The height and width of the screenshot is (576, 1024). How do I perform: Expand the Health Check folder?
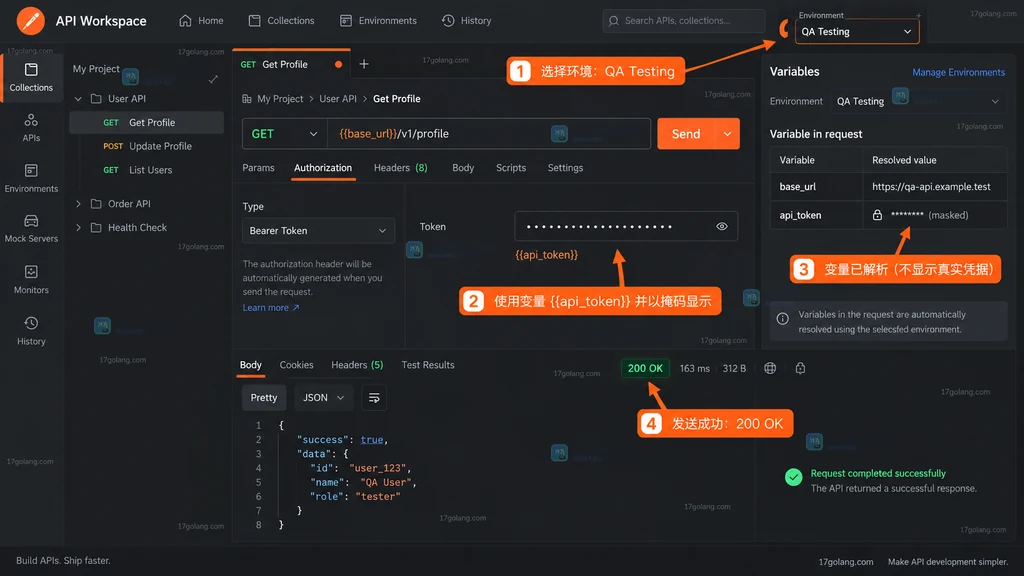78,227
